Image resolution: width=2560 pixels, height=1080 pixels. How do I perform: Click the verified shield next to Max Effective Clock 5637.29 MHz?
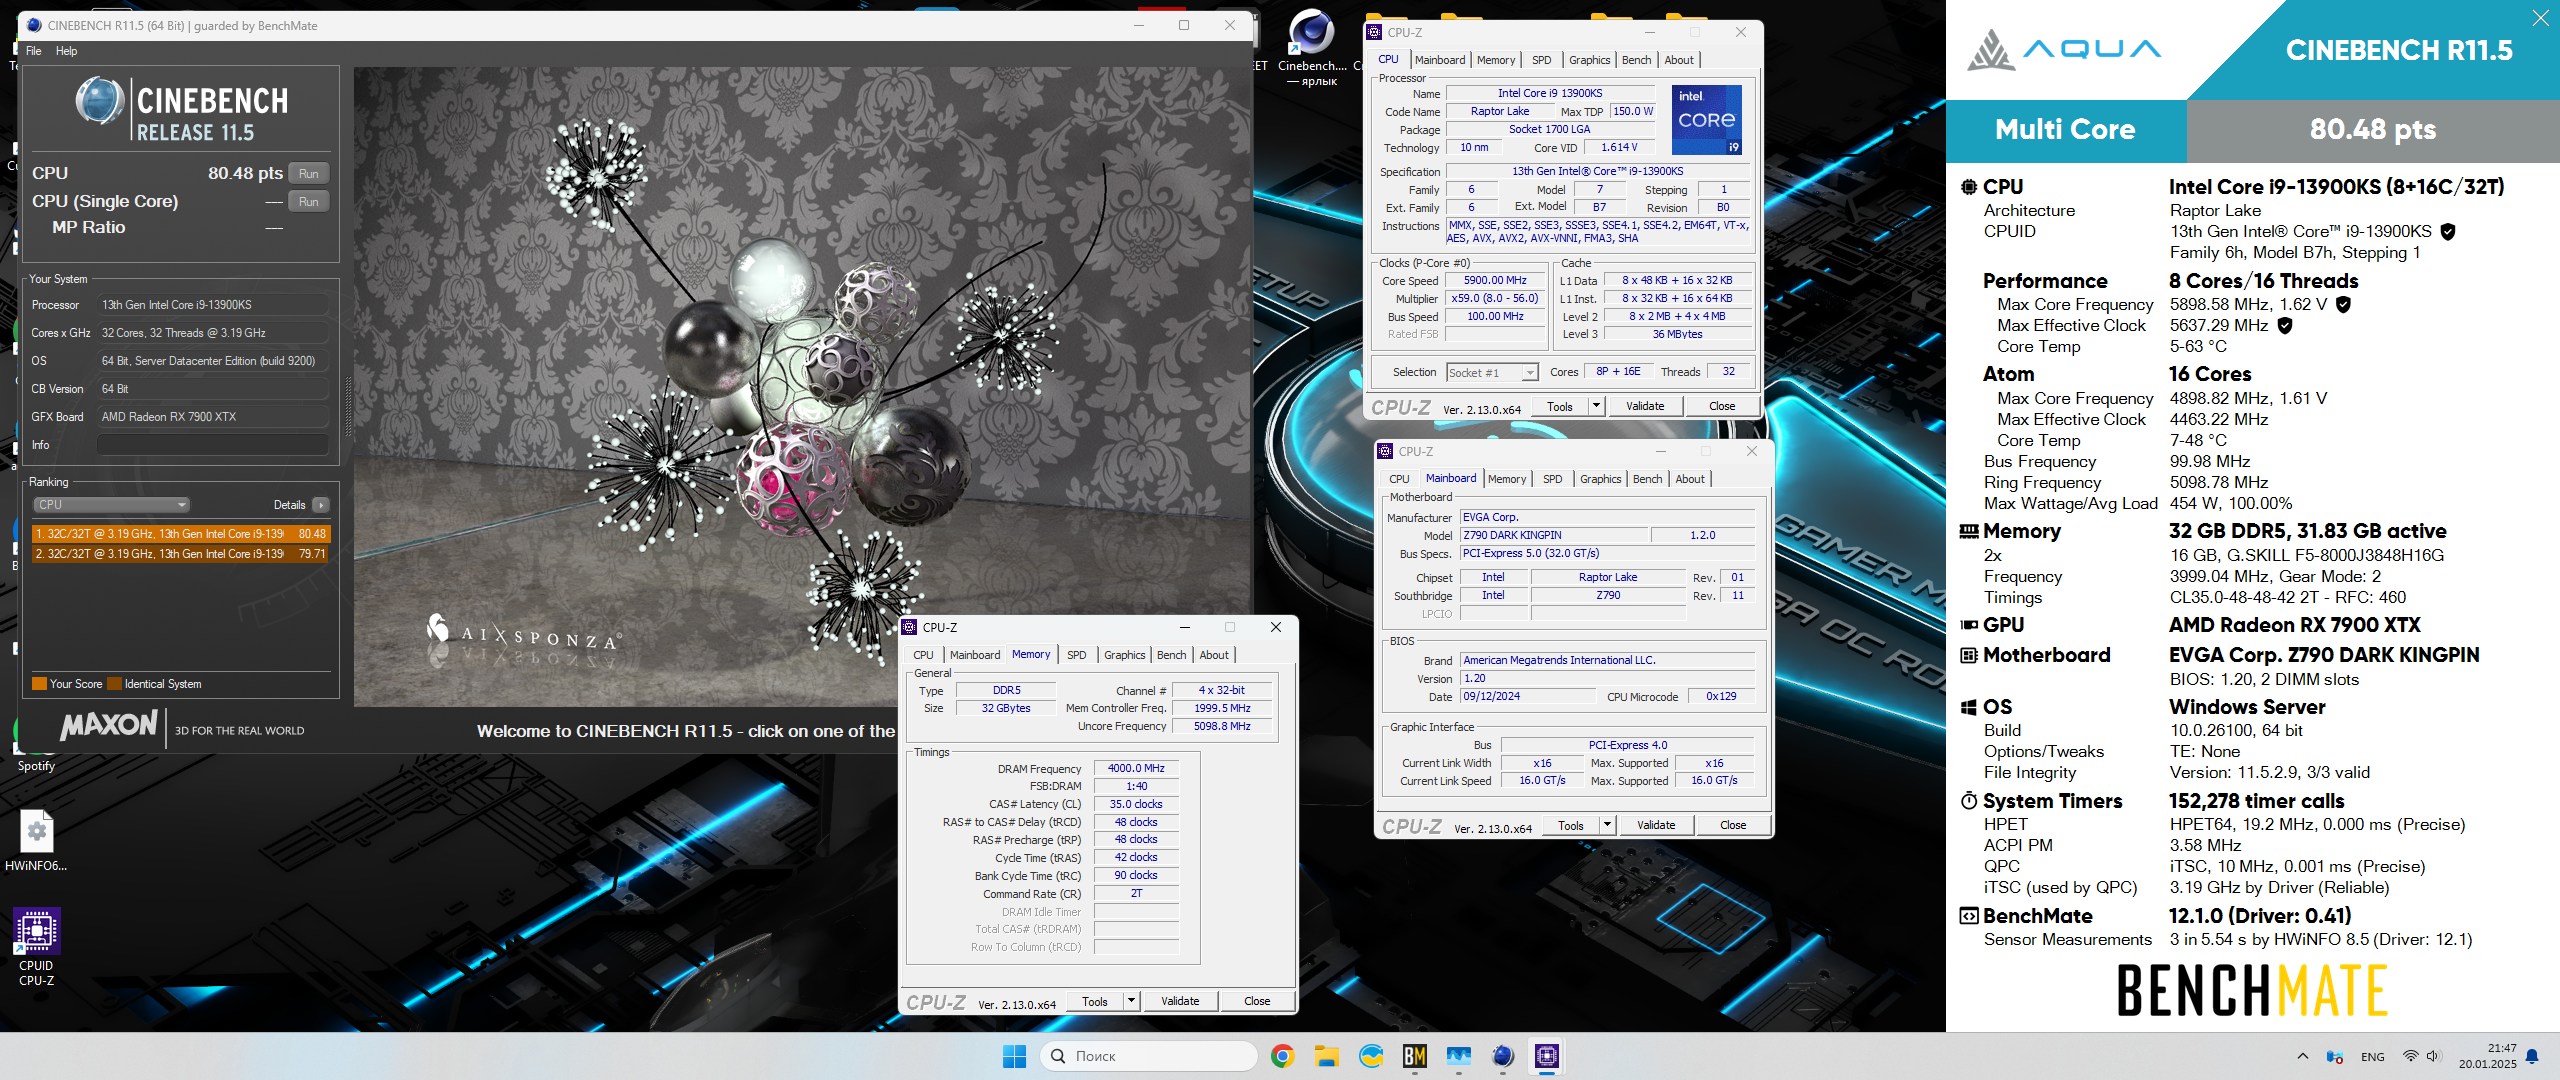[2285, 325]
